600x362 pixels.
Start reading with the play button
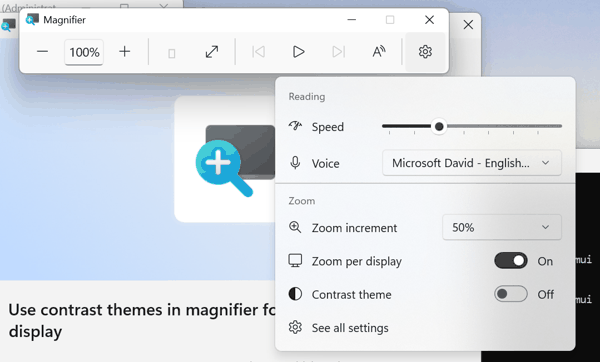click(x=298, y=52)
